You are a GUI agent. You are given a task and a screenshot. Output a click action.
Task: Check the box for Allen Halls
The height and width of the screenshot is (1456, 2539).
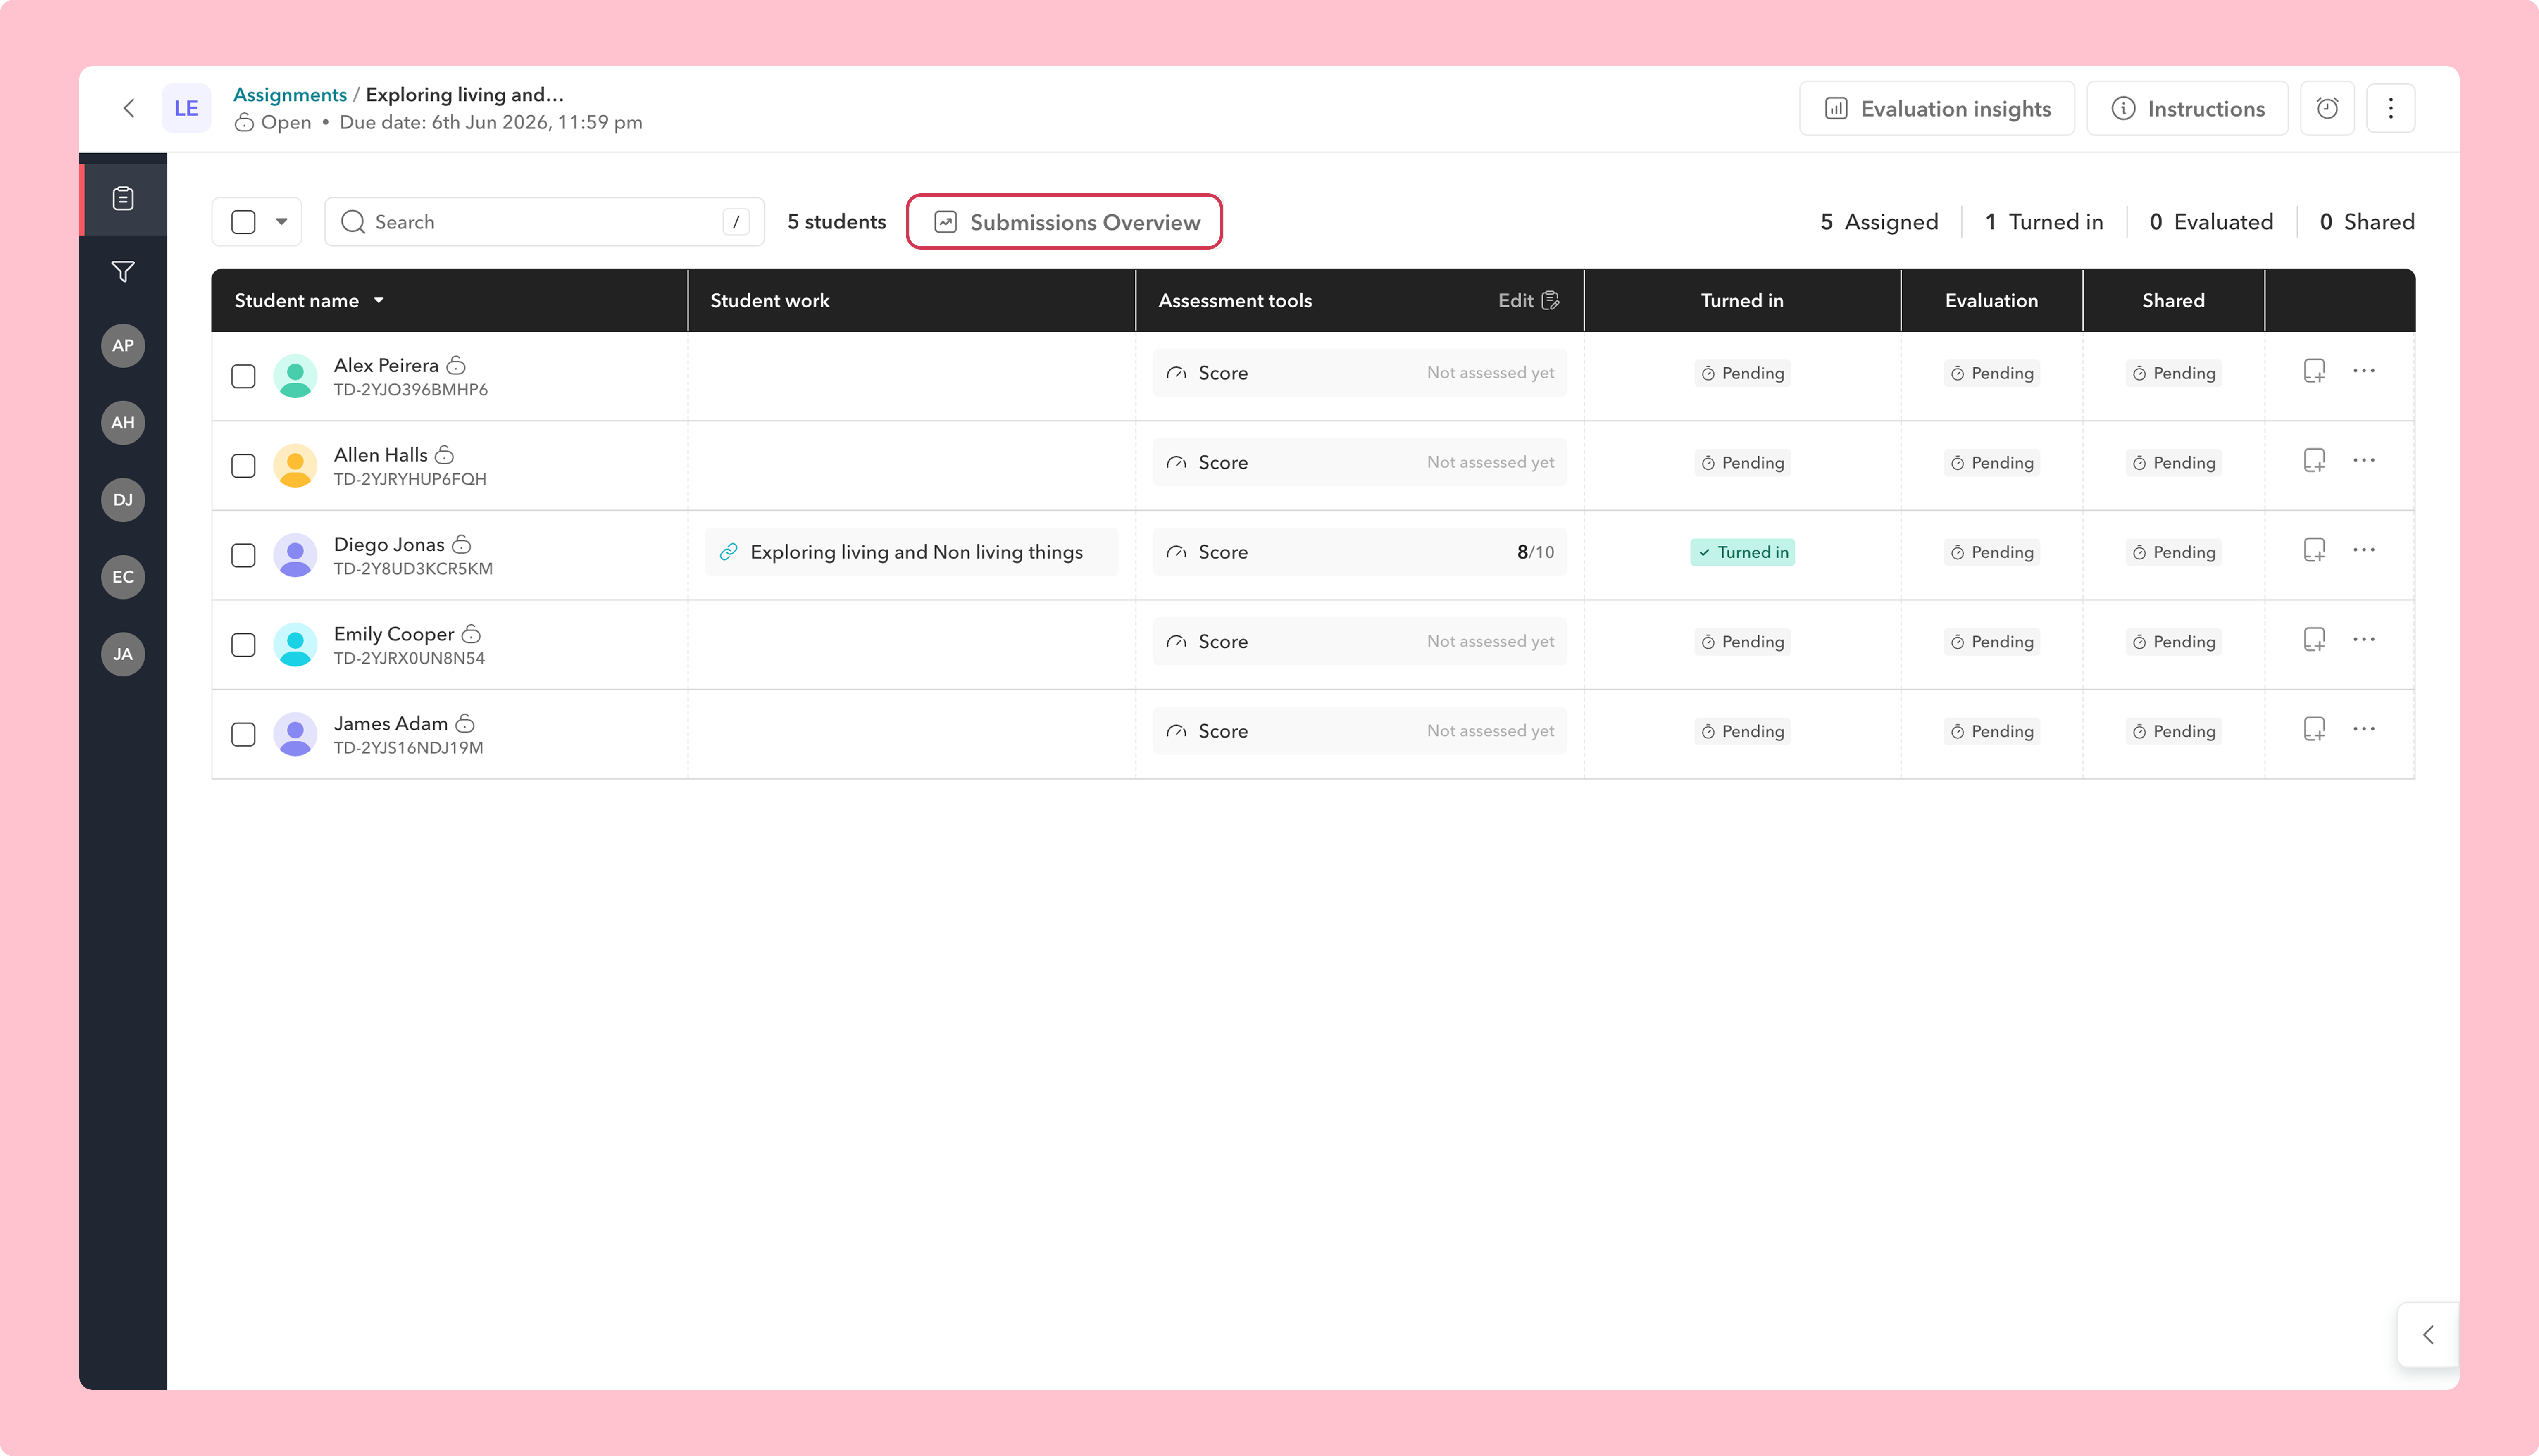pos(243,466)
